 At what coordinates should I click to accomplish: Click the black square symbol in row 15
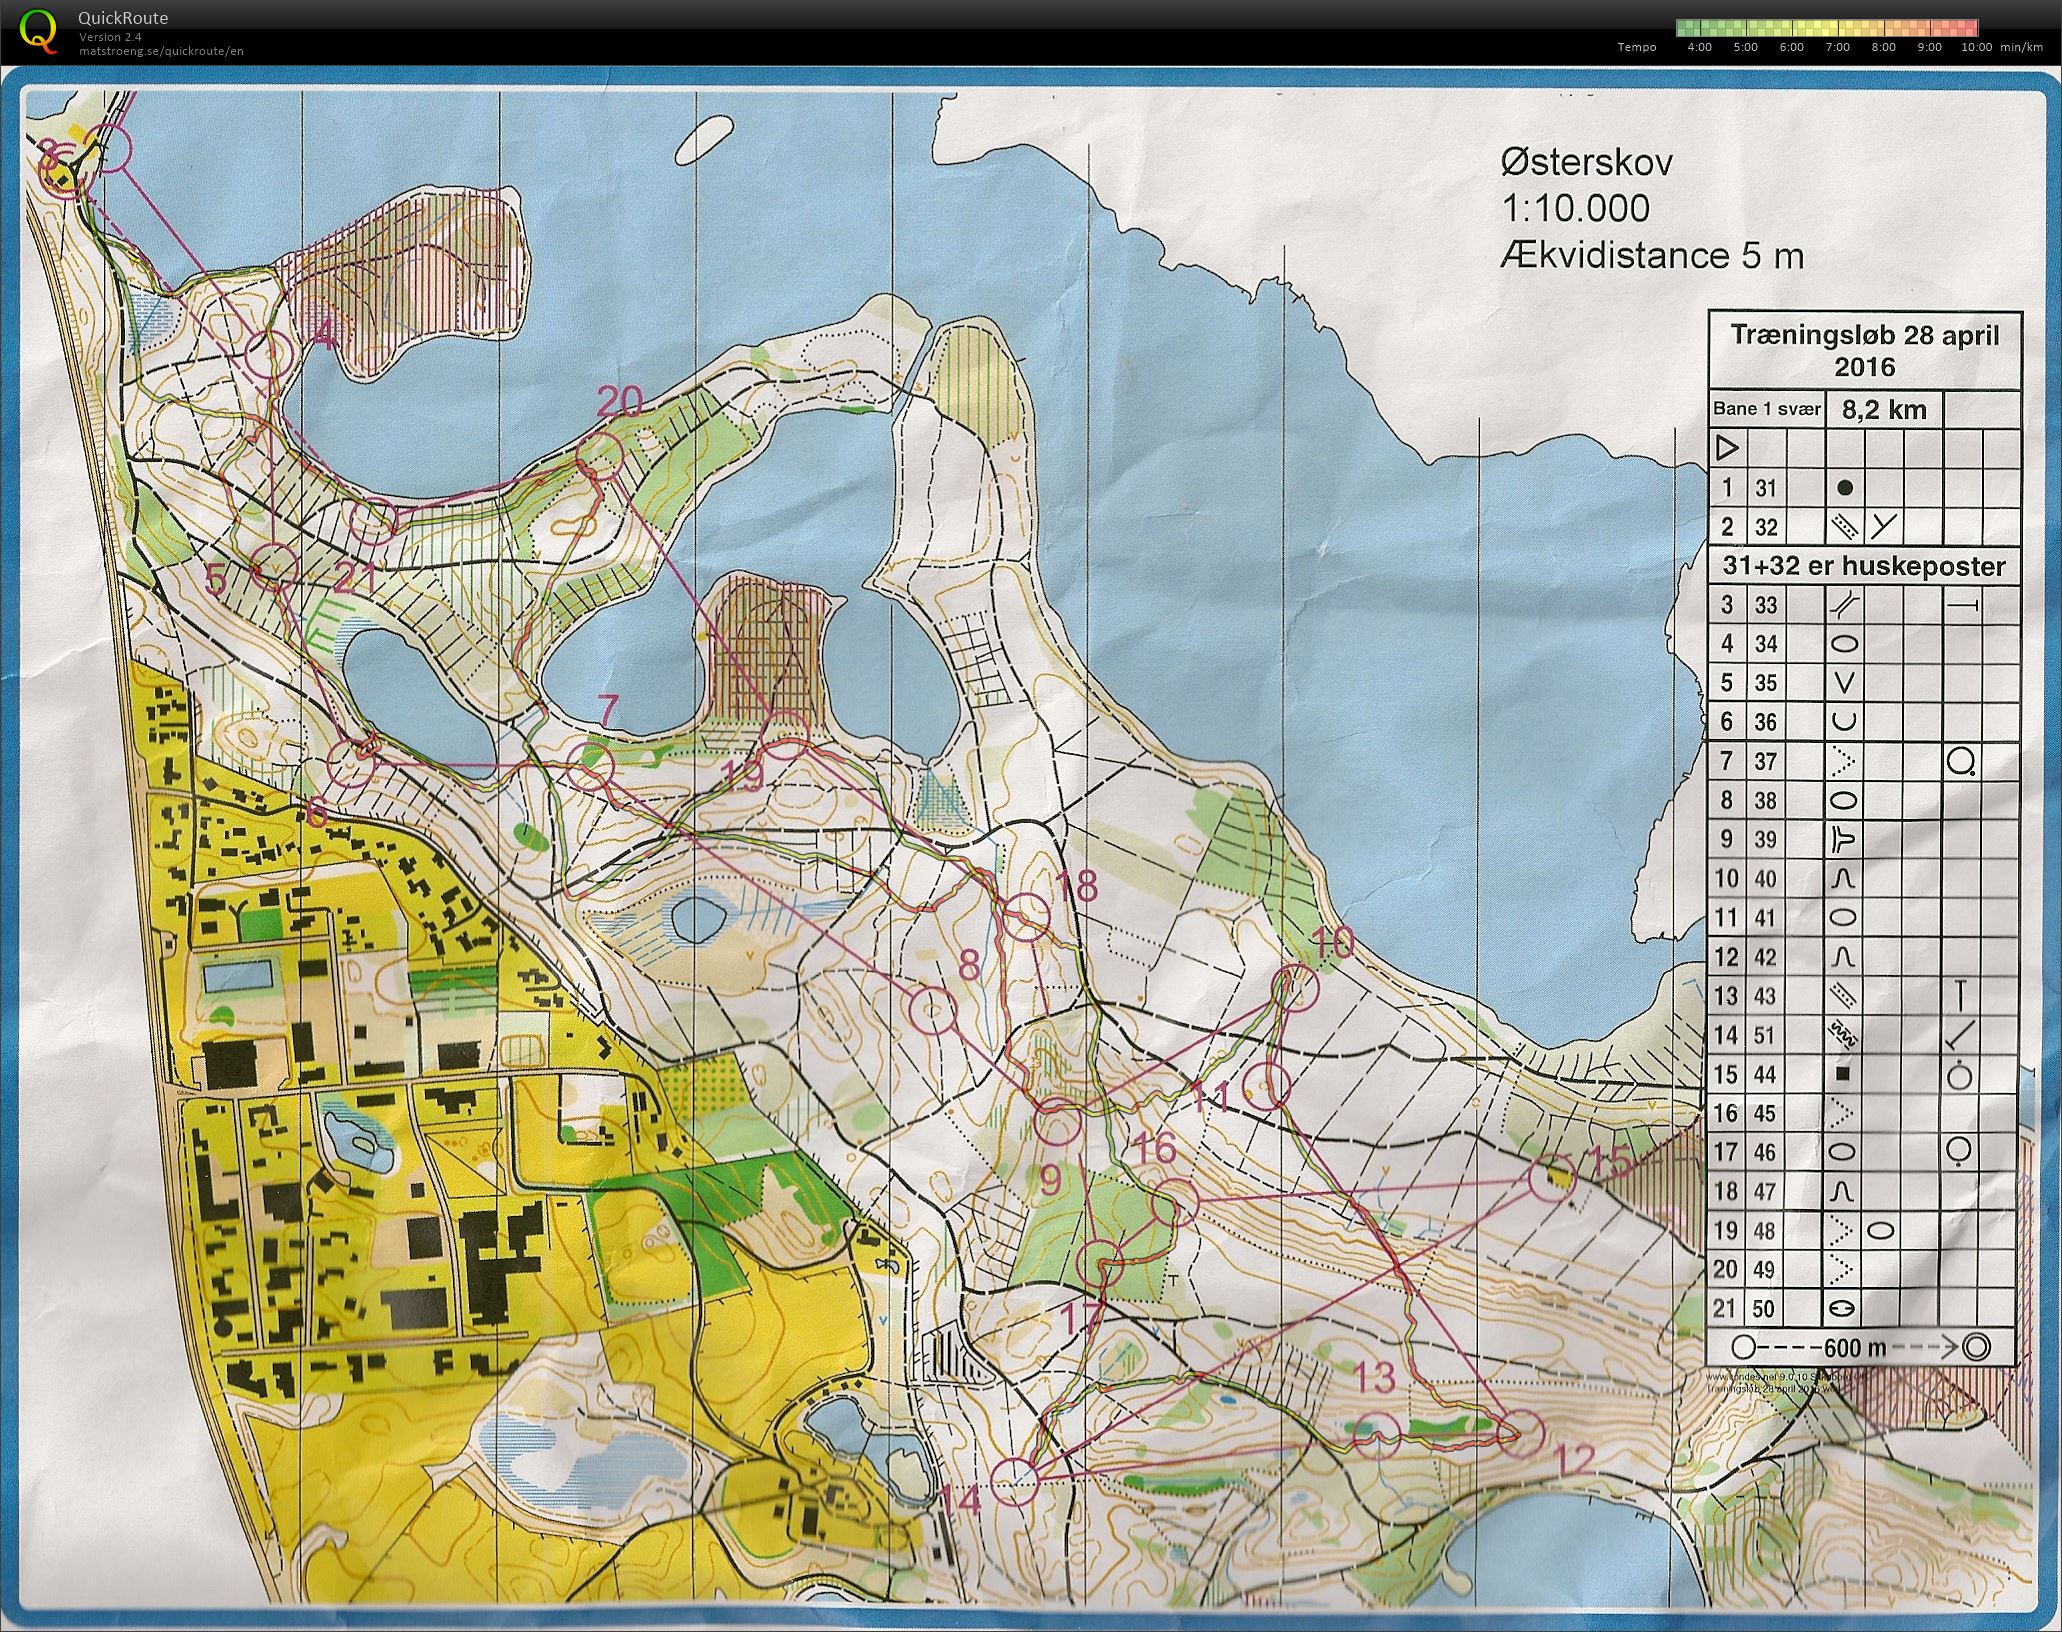(x=1844, y=1074)
